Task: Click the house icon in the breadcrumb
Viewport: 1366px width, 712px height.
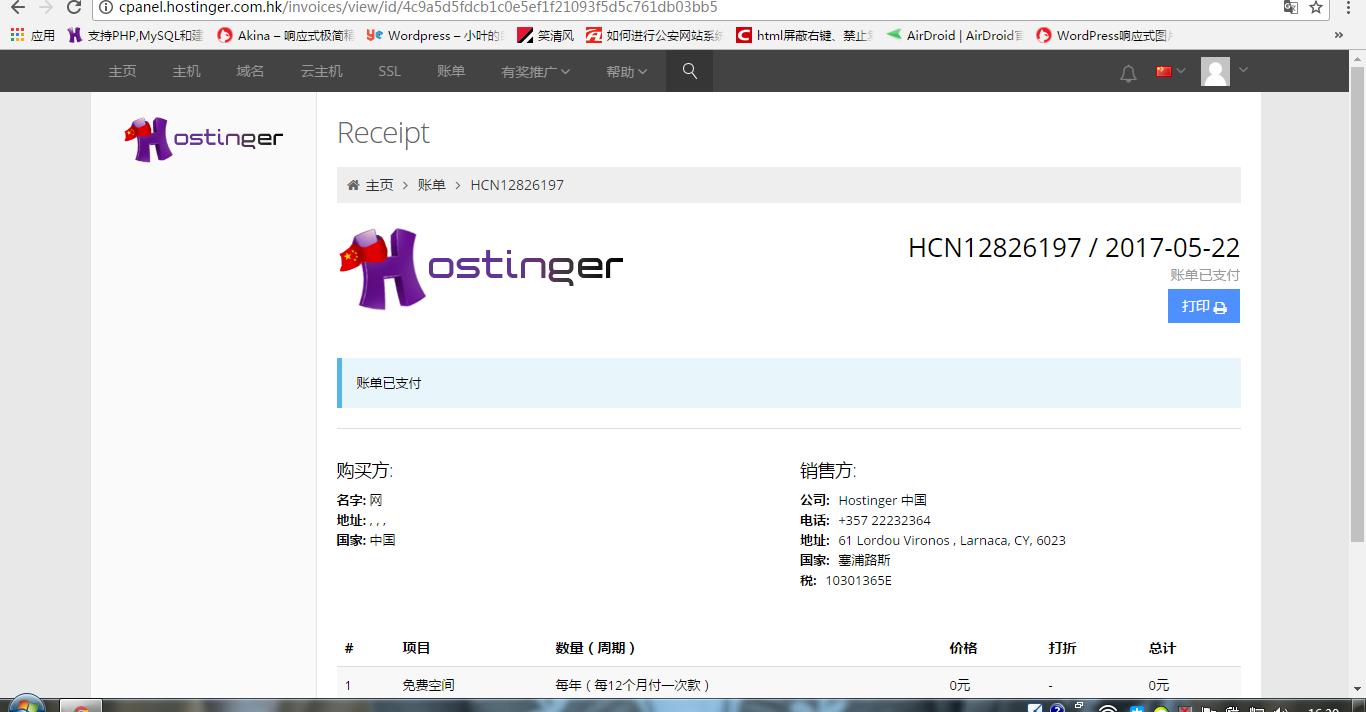Action: pyautogui.click(x=352, y=184)
